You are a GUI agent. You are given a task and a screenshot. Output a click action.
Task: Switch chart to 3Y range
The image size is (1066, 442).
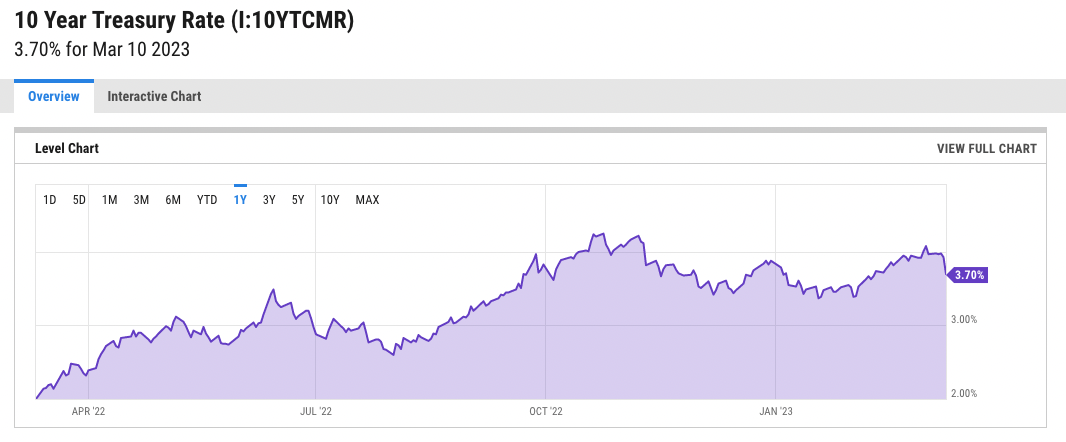pos(269,200)
